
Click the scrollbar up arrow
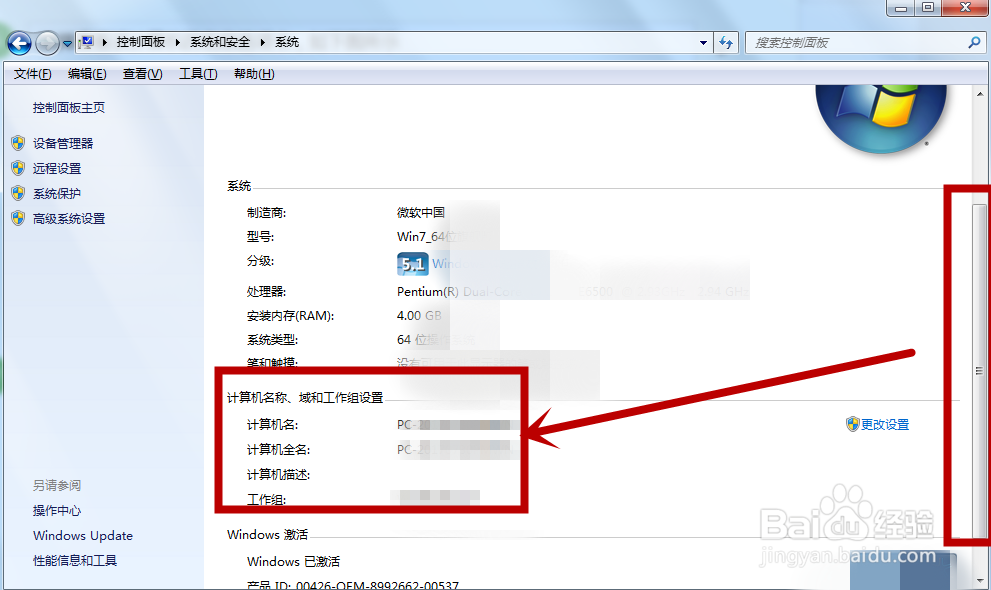pyautogui.click(x=980, y=94)
